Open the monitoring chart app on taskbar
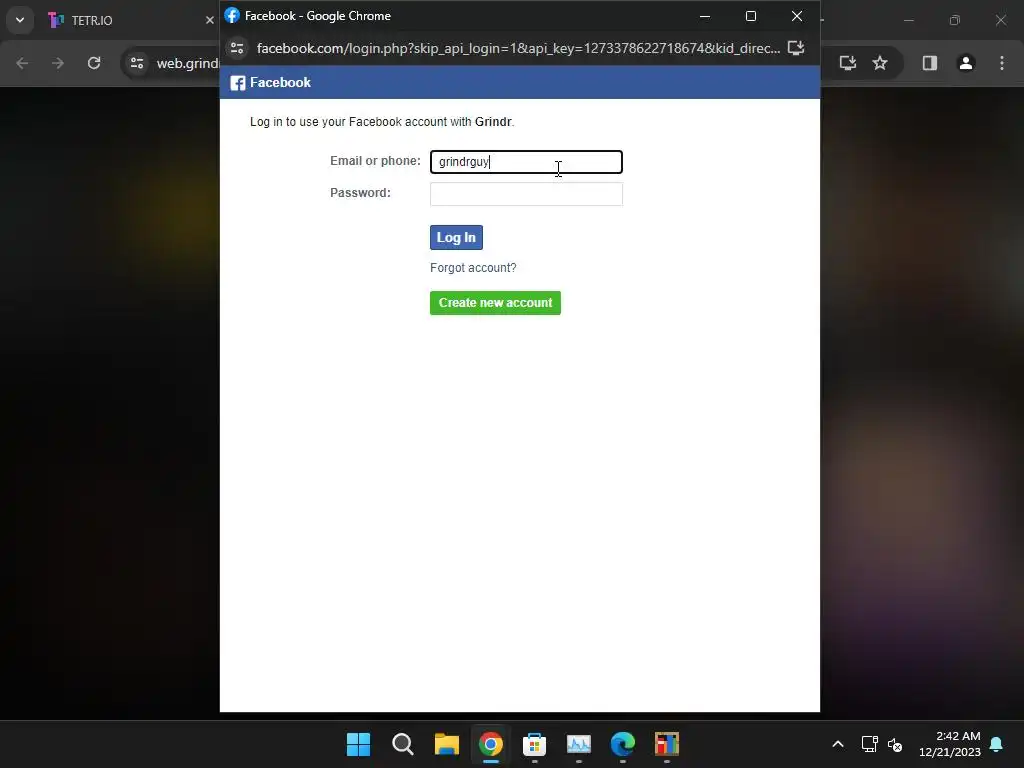 pos(579,744)
